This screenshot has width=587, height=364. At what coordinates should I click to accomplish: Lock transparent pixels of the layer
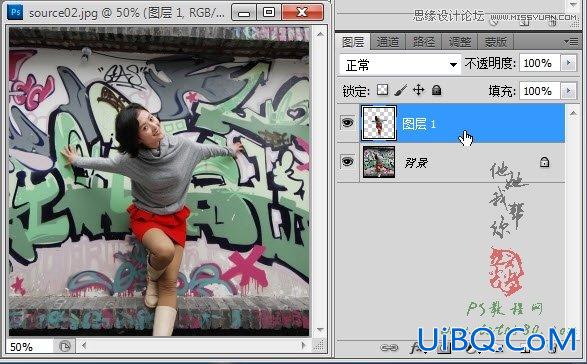pos(382,90)
